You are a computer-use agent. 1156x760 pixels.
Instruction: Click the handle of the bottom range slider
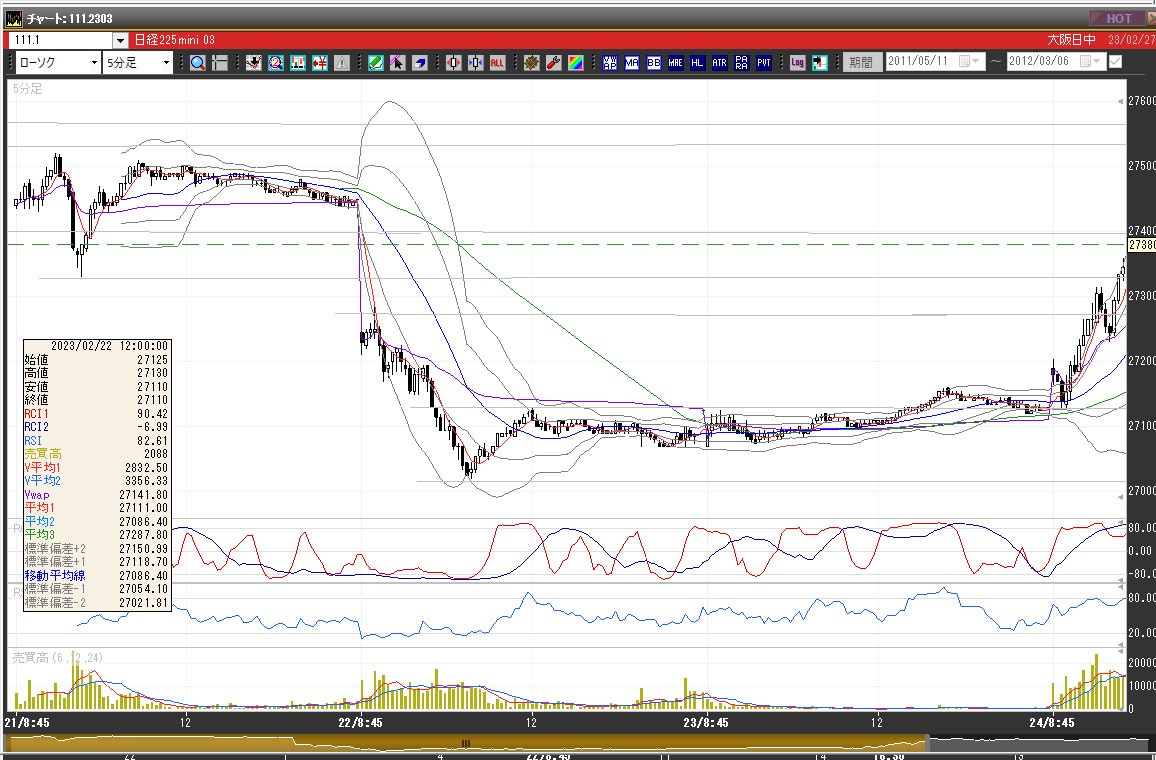(466, 744)
